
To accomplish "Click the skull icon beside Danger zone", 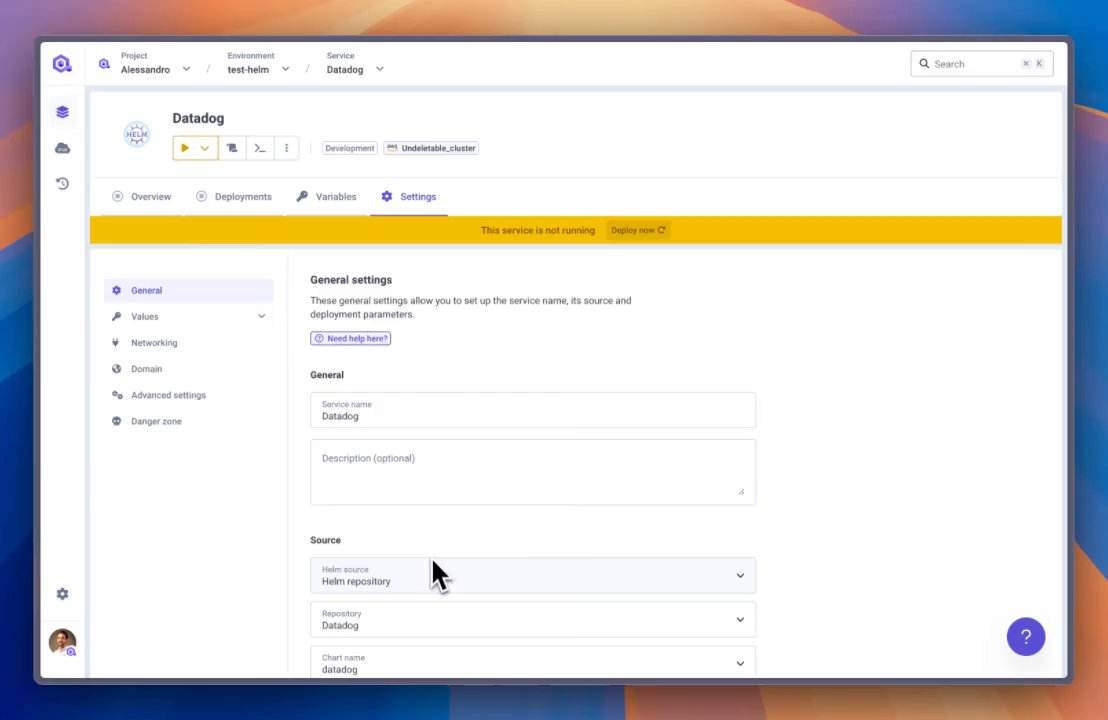I will tap(117, 421).
